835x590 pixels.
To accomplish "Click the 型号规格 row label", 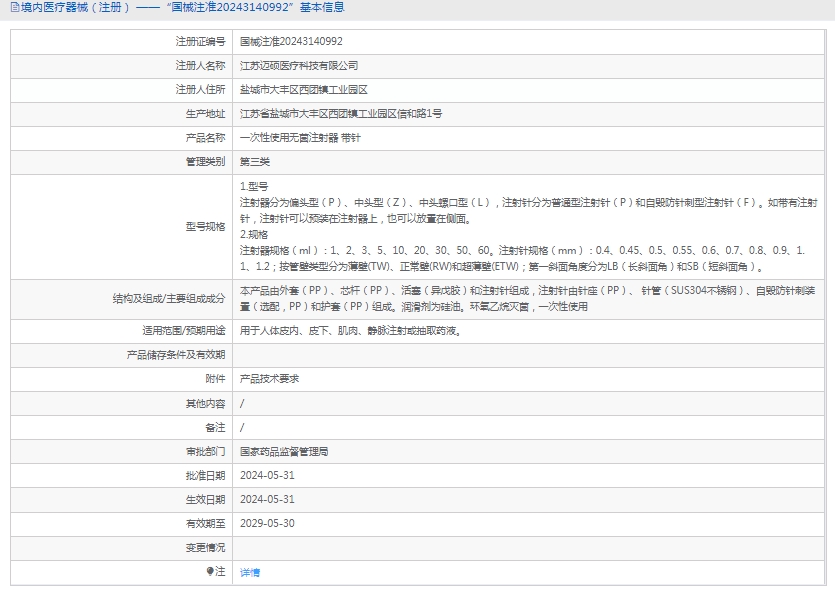I will pyautogui.click(x=205, y=227).
